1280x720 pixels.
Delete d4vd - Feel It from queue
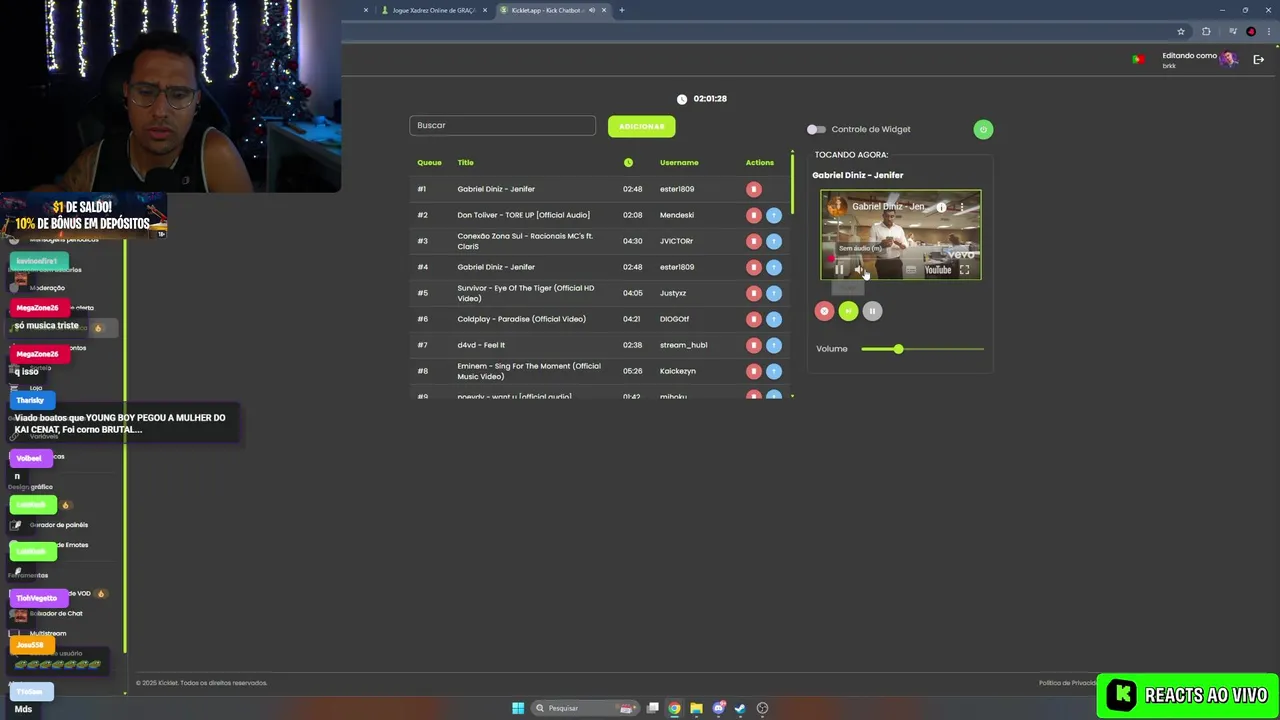754,345
